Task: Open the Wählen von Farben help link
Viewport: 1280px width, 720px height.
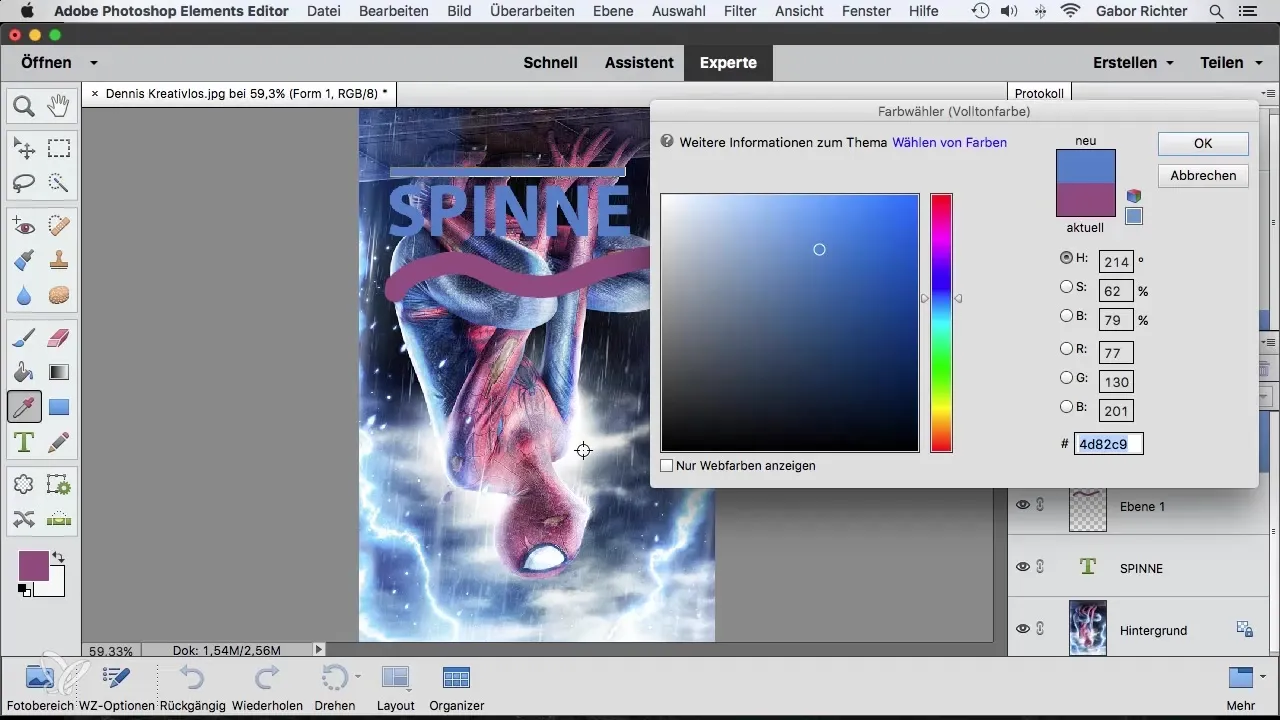Action: coord(949,142)
